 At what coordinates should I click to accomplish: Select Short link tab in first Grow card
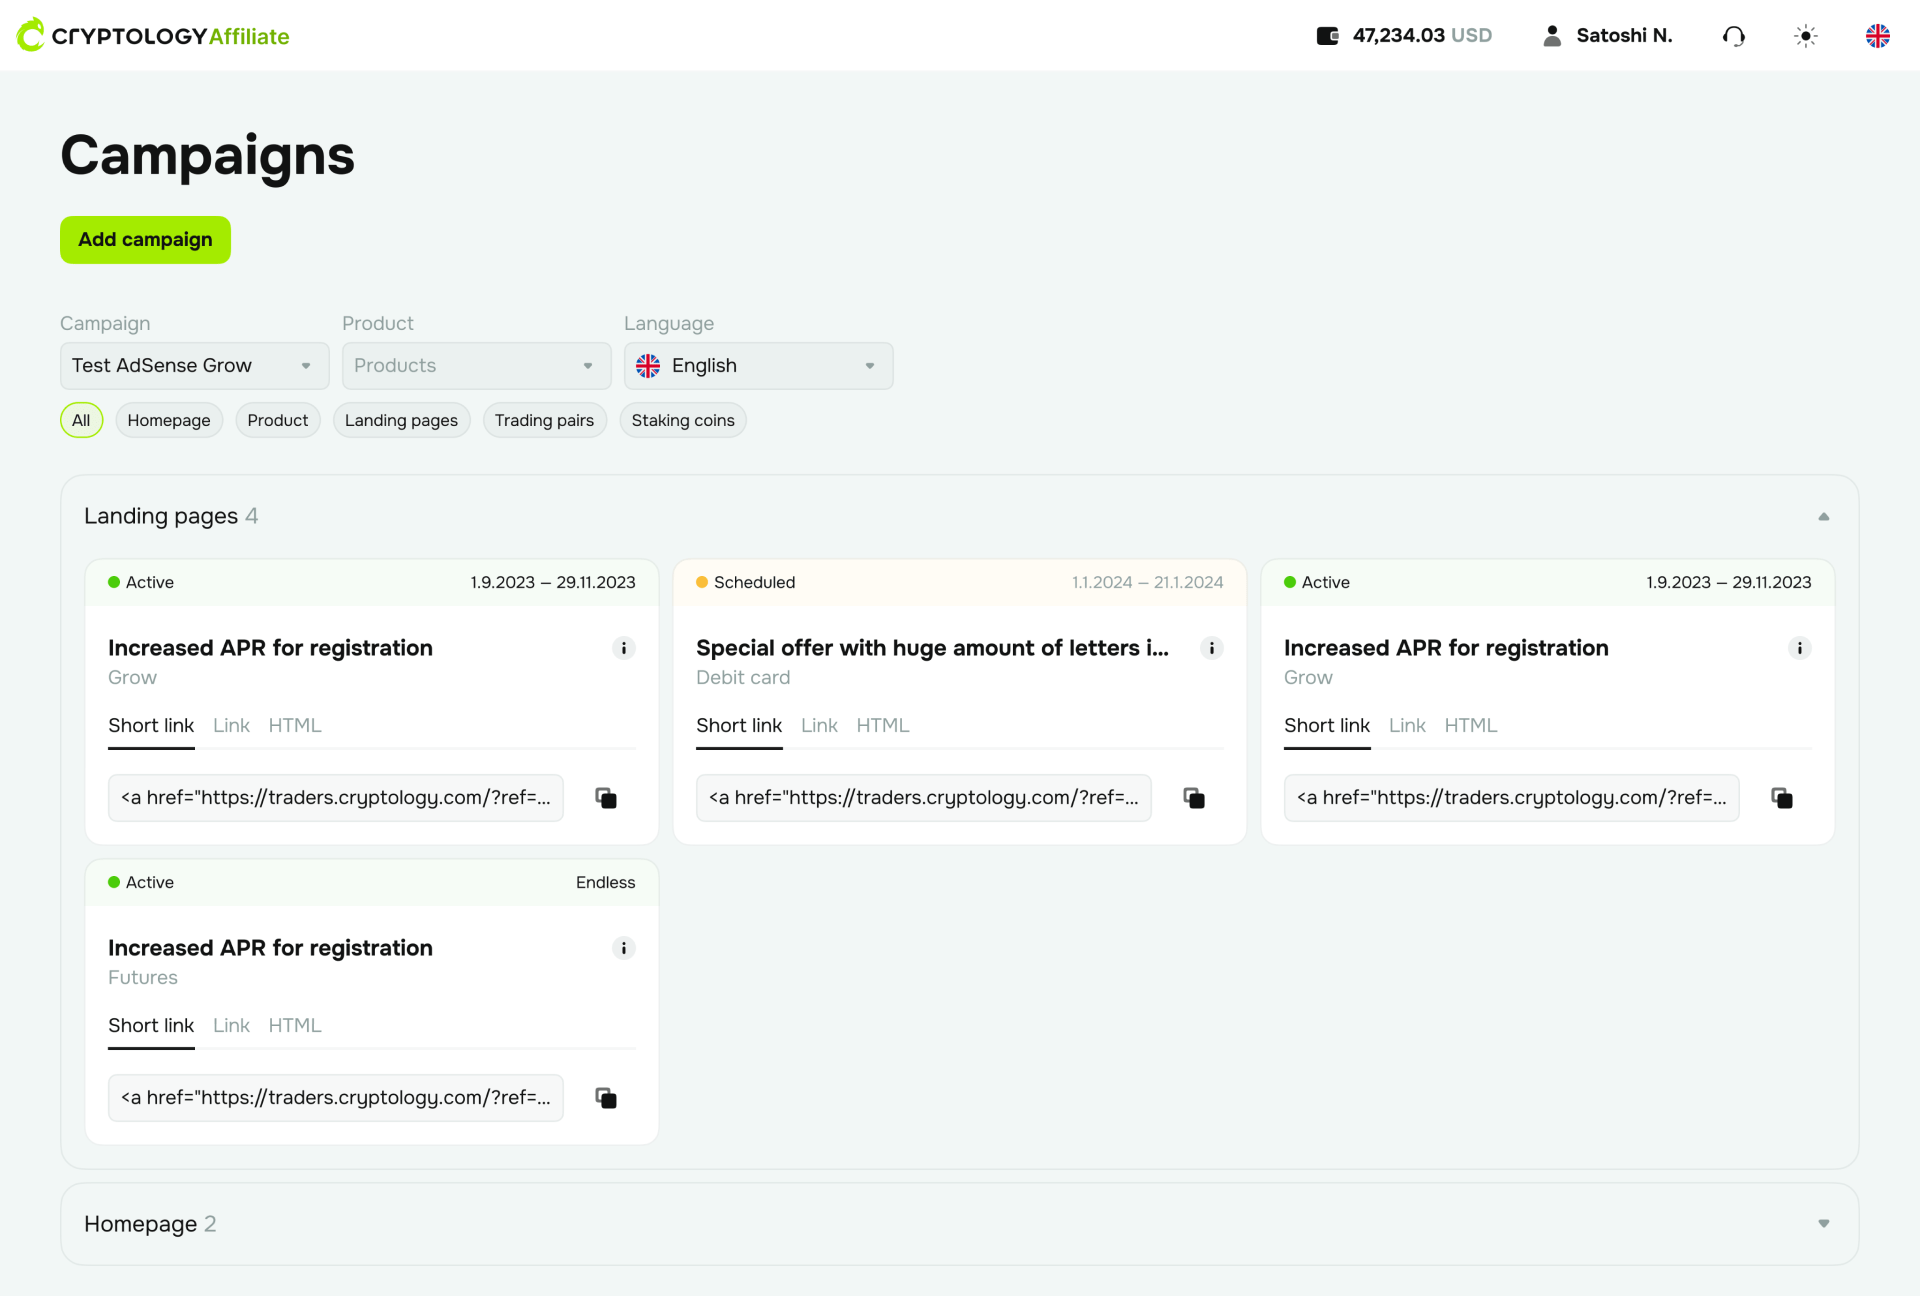pyautogui.click(x=151, y=726)
